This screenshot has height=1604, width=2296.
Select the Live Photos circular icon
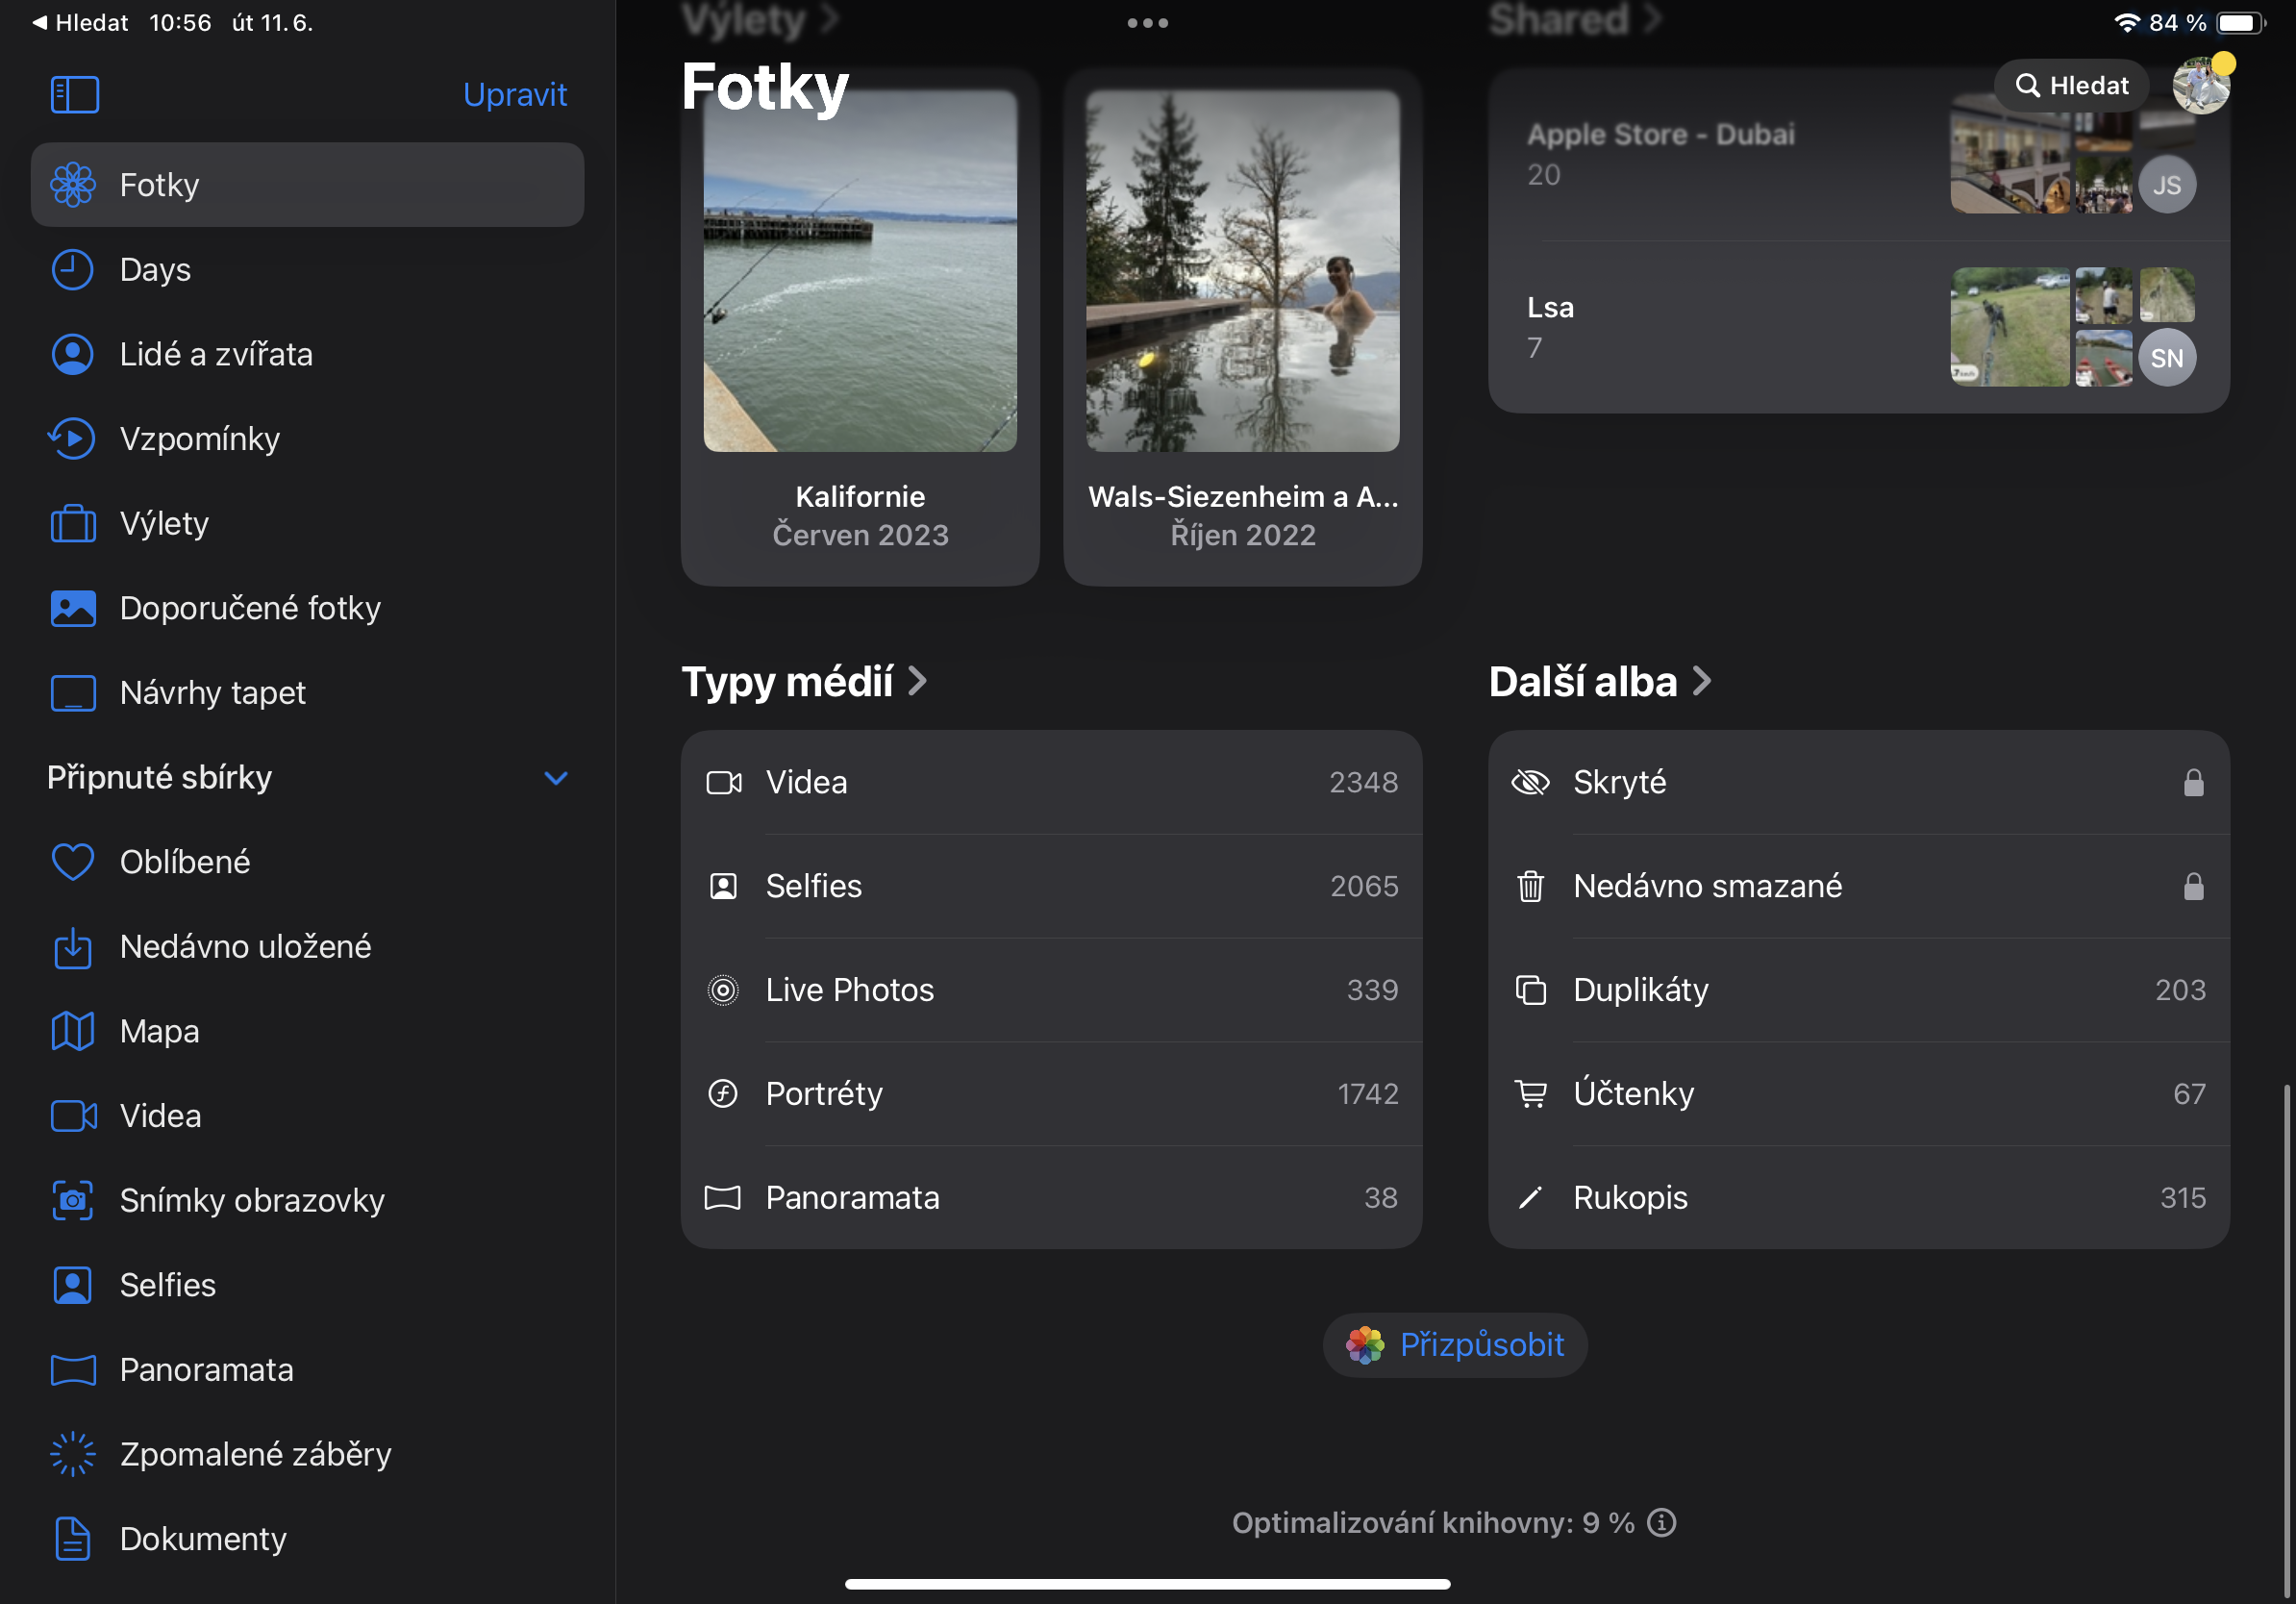click(x=724, y=989)
